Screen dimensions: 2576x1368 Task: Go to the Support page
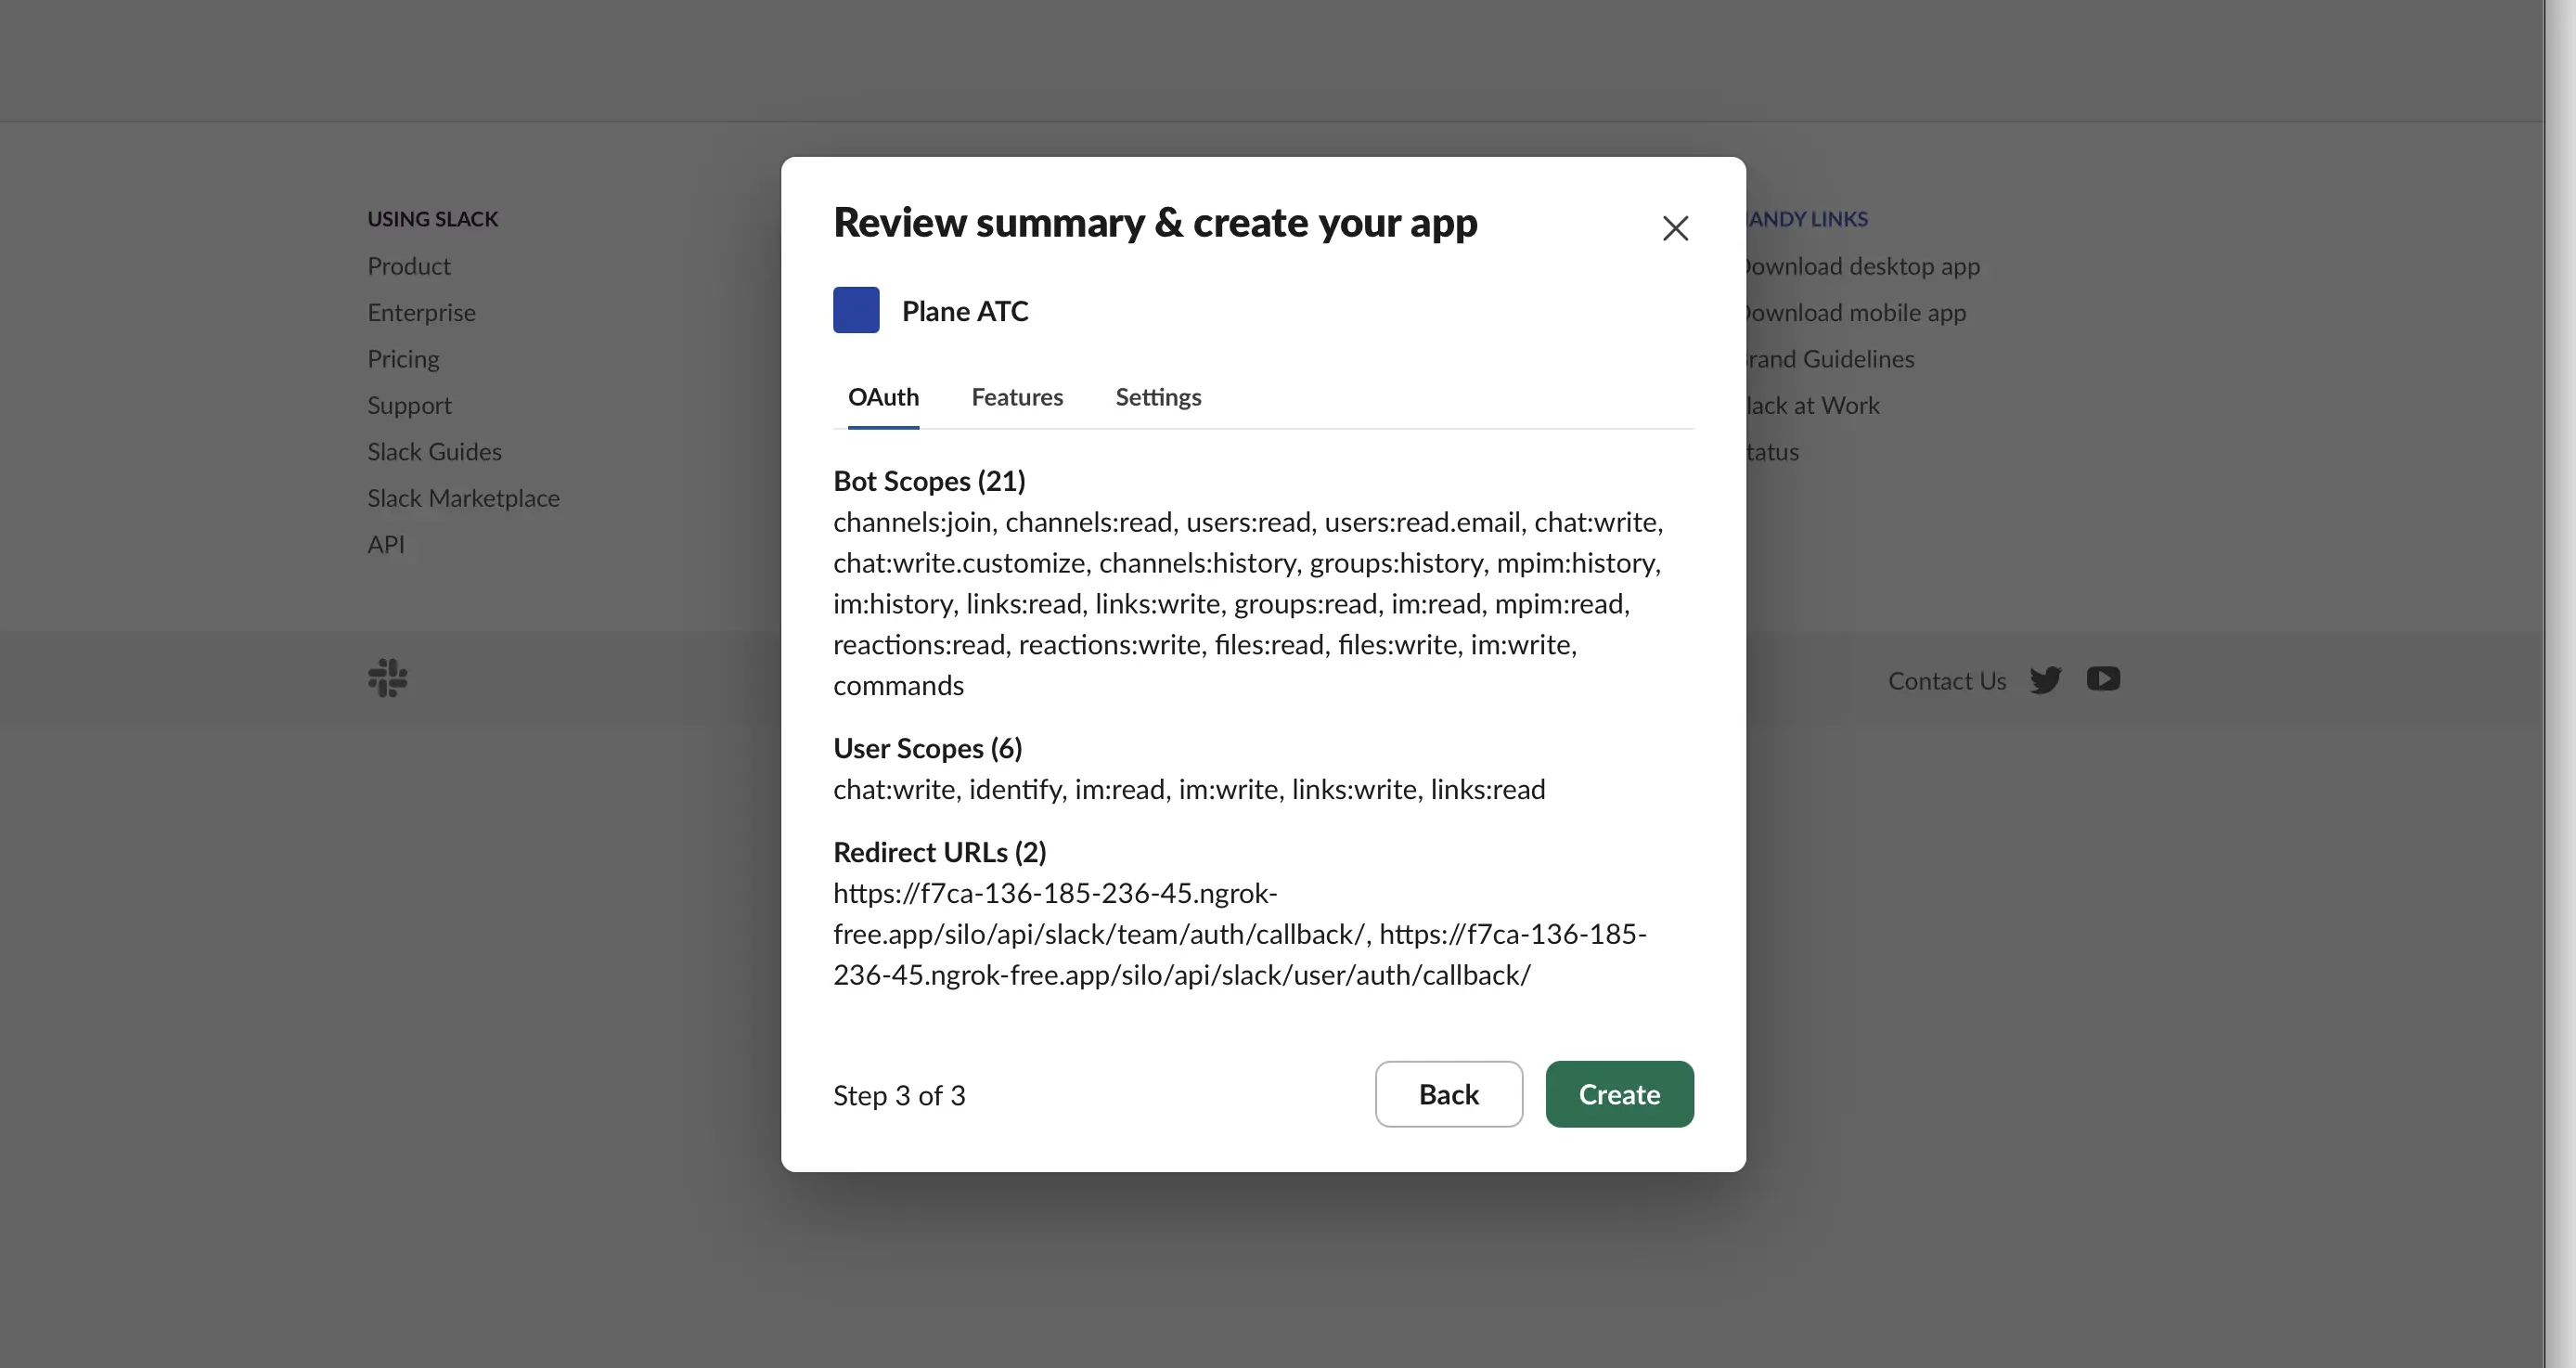[x=409, y=405]
